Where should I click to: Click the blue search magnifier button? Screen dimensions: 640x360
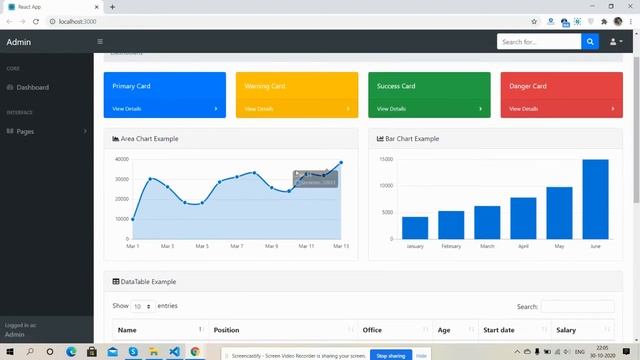[x=590, y=42]
